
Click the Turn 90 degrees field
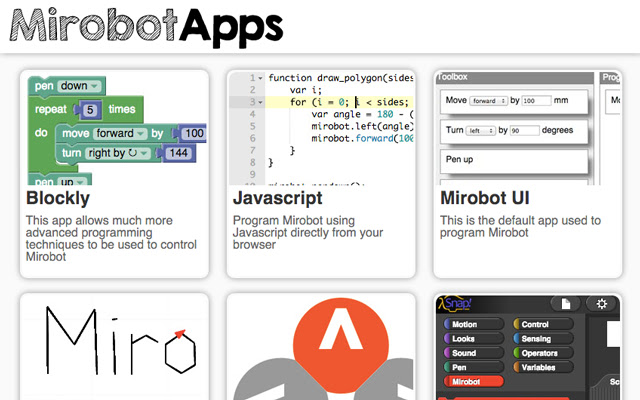(x=524, y=131)
